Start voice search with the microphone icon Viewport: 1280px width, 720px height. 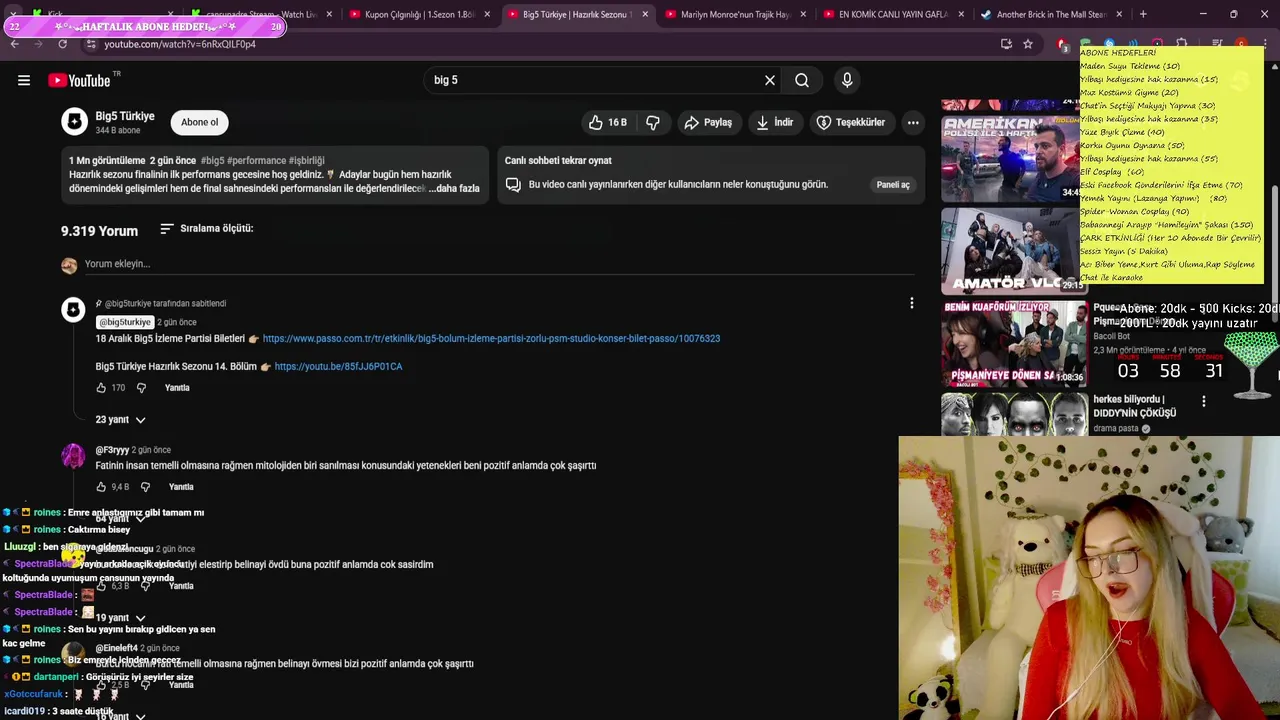pyautogui.click(x=847, y=80)
